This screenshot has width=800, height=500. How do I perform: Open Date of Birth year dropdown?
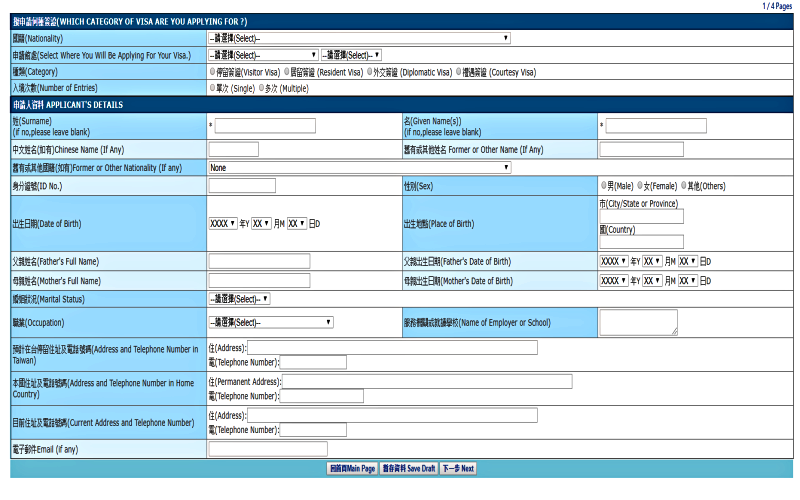(x=223, y=224)
